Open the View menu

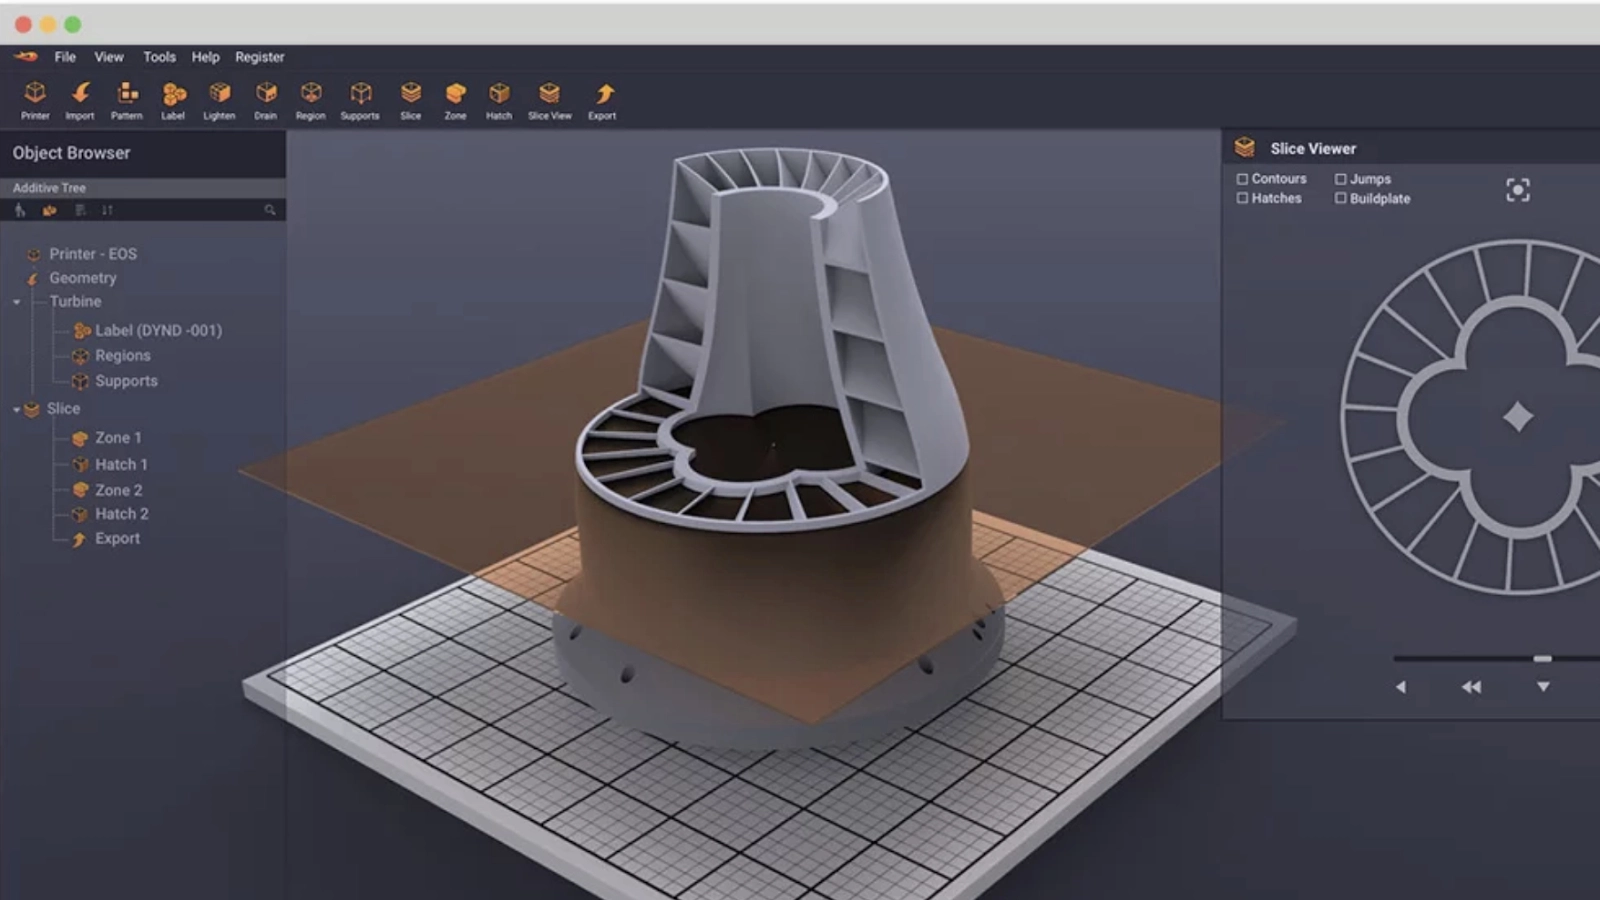click(109, 57)
